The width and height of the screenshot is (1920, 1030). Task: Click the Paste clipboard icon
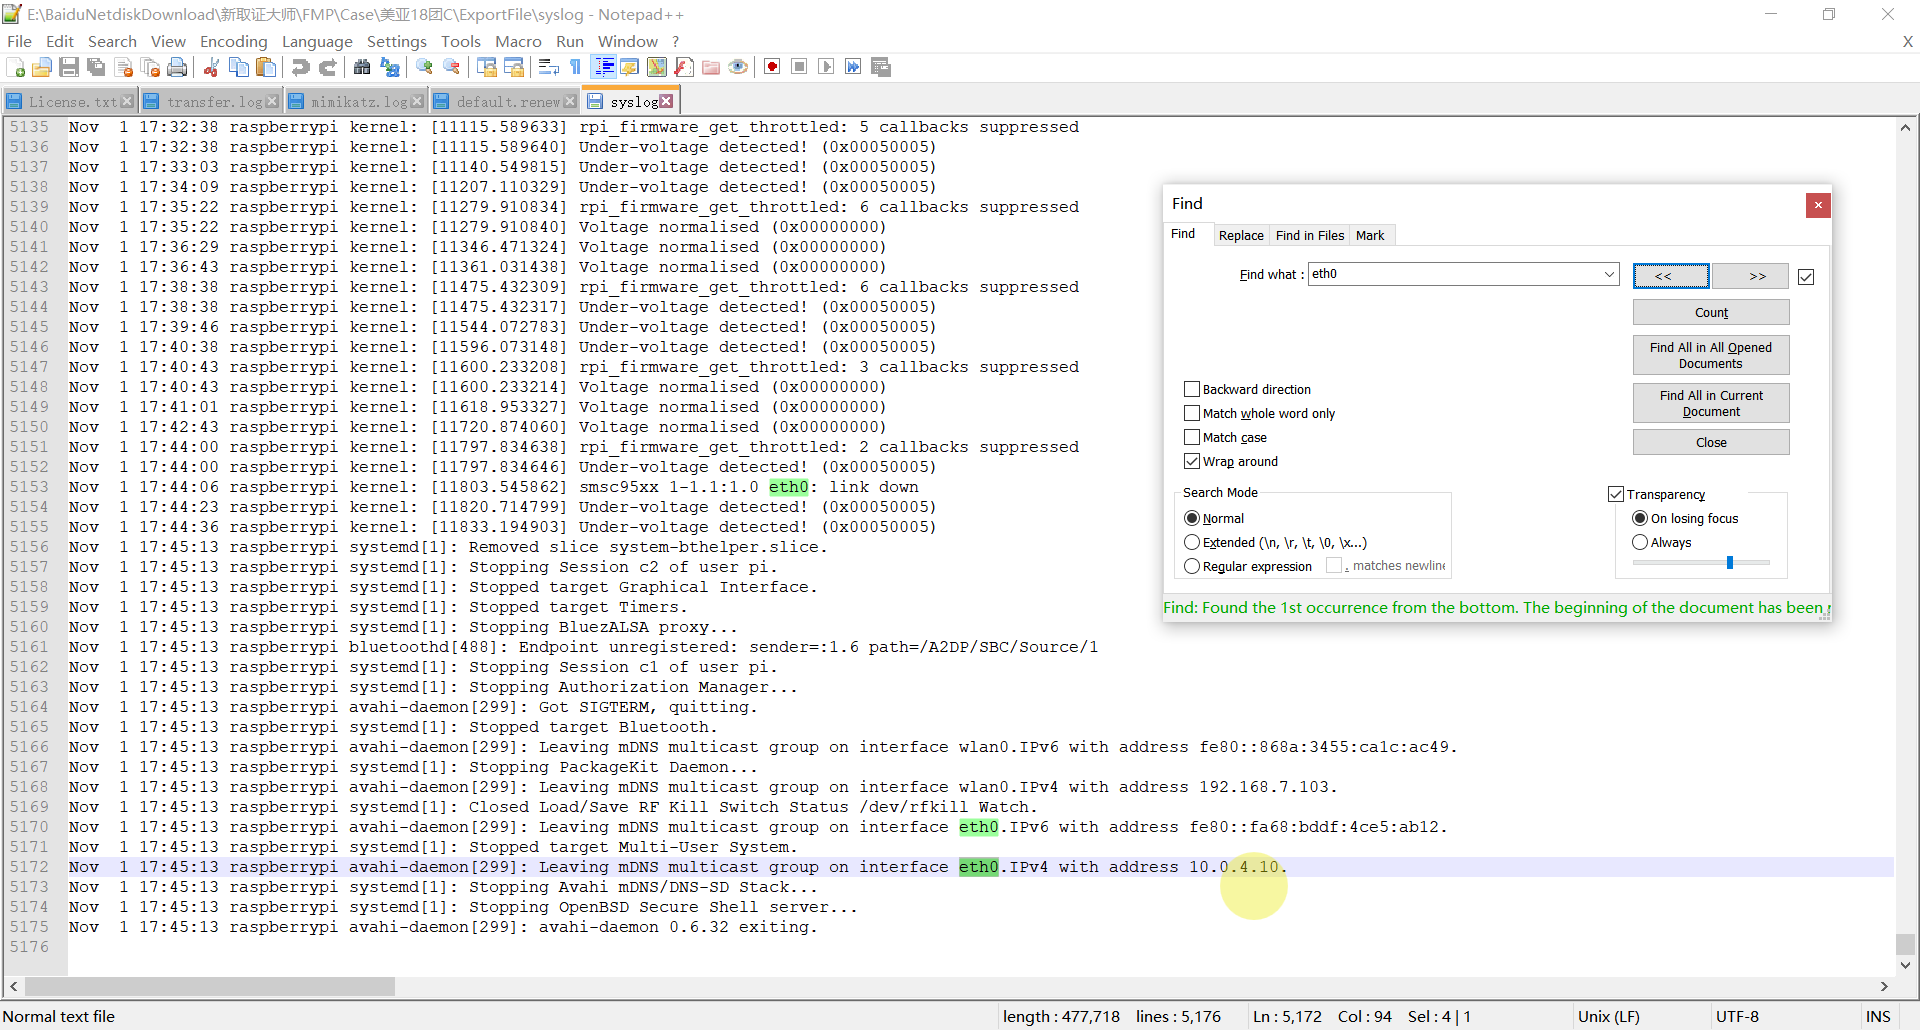pos(266,67)
